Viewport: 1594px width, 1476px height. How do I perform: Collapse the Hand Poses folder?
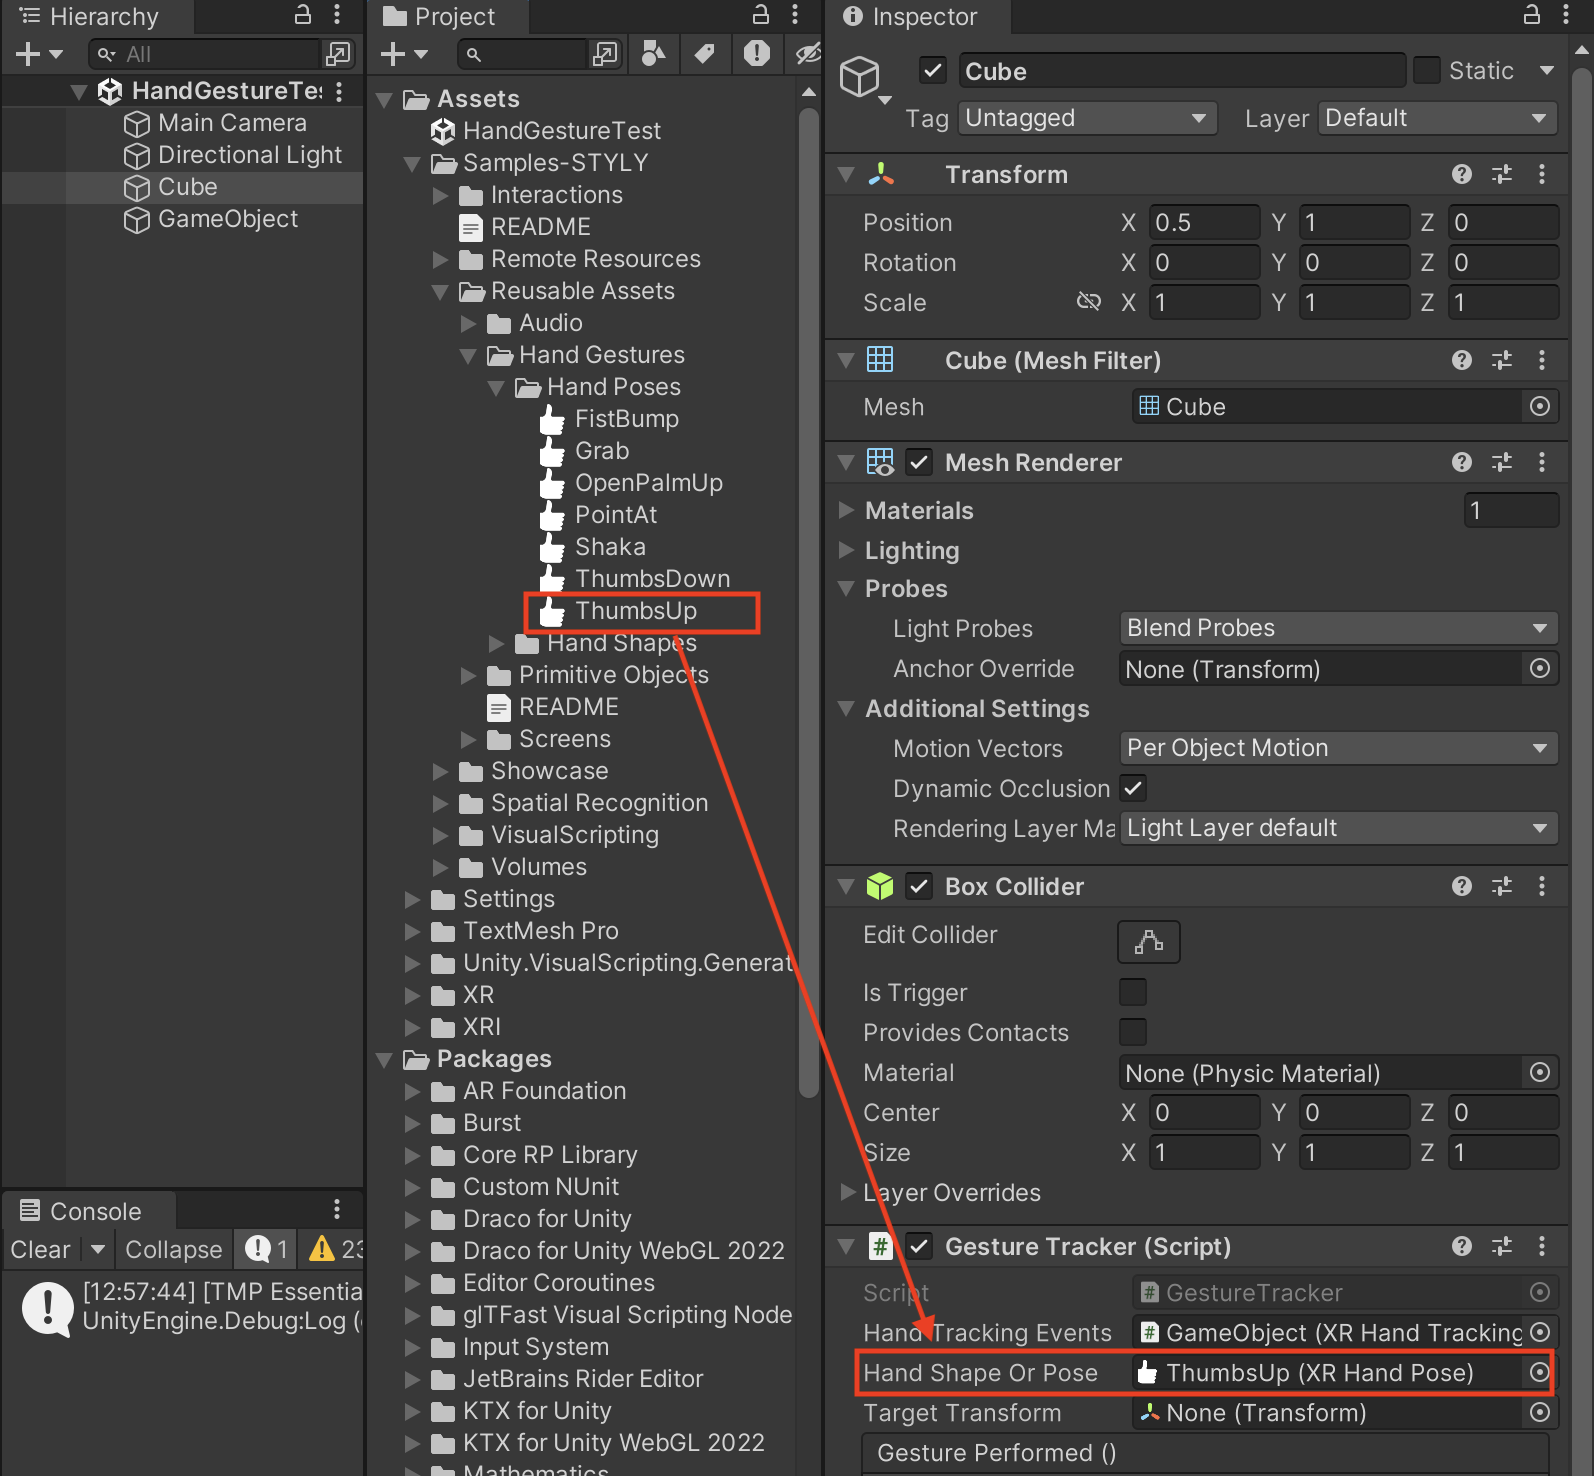[496, 387]
